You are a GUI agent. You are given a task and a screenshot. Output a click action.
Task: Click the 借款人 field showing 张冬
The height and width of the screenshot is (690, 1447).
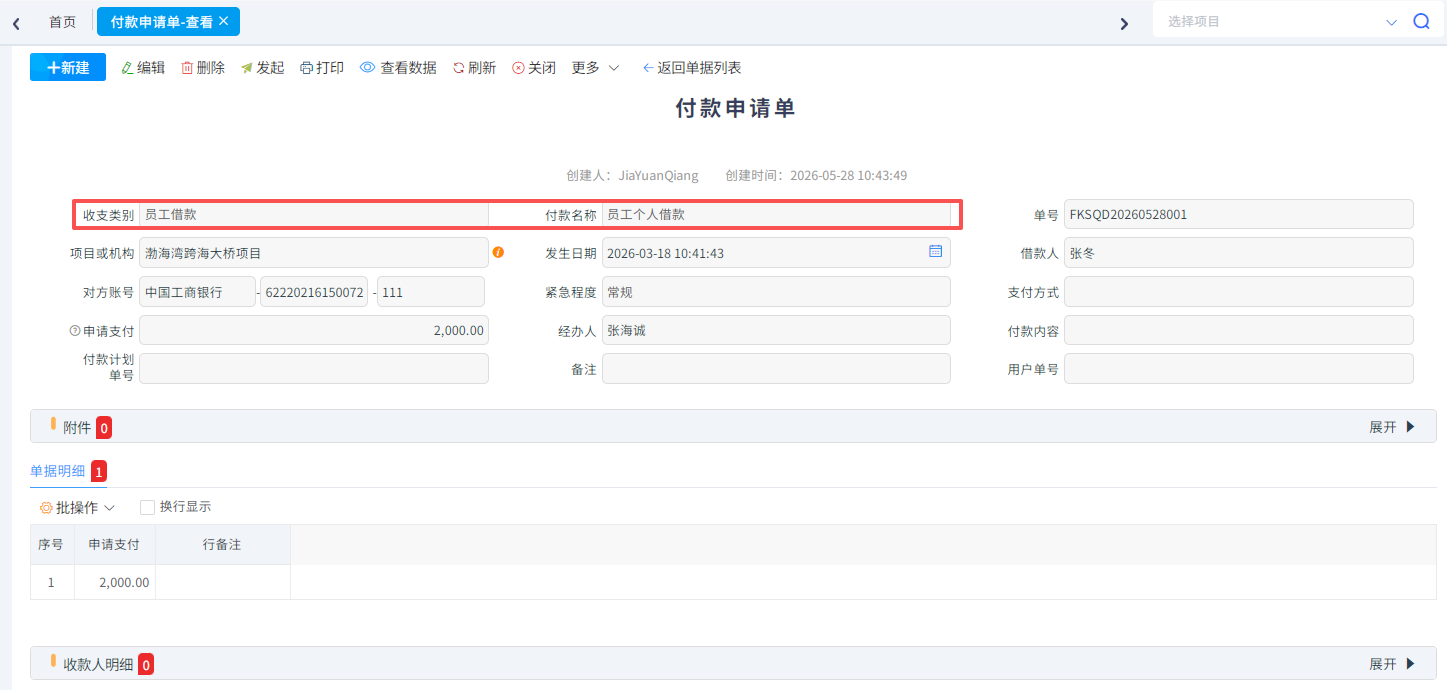(1239, 253)
